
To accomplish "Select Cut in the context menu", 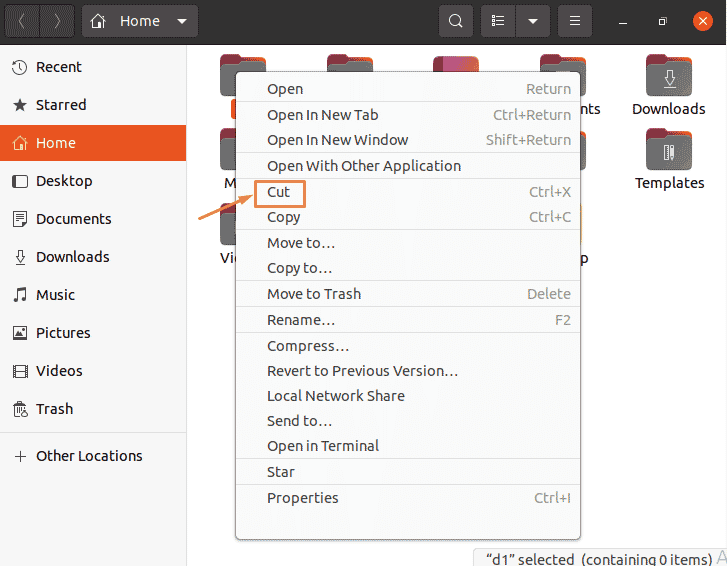I will [408, 192].
